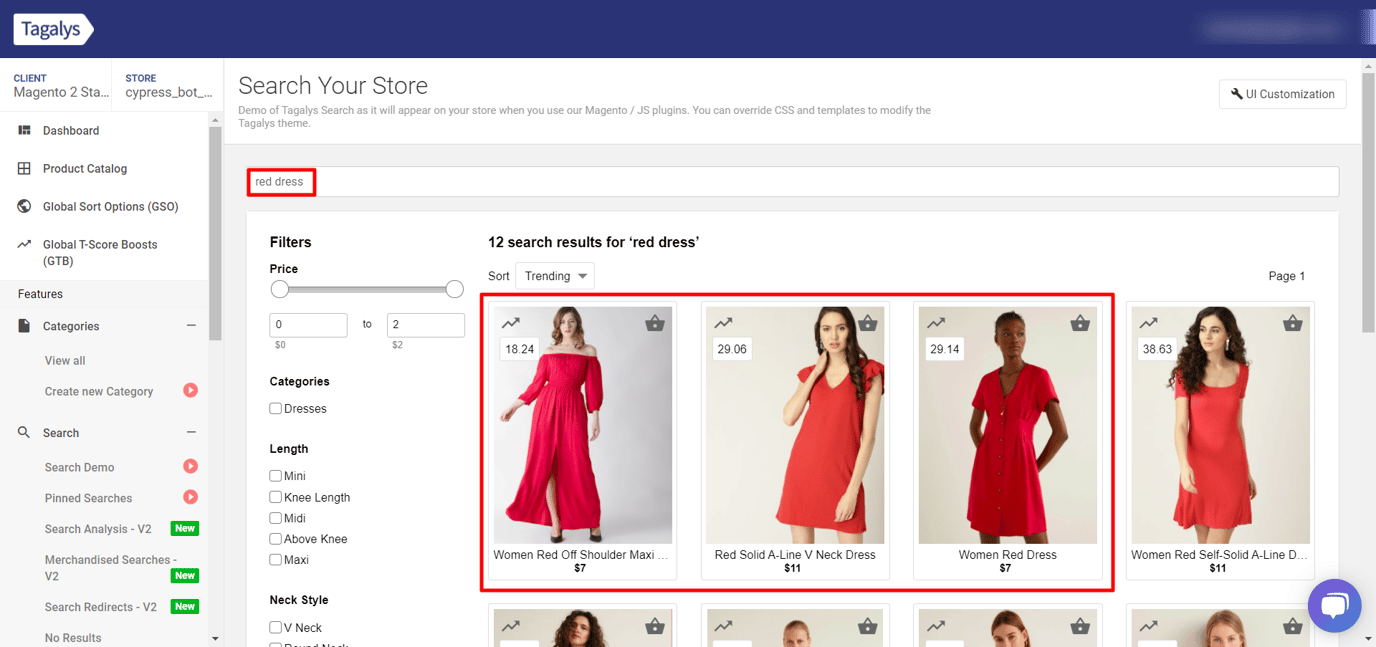
Task: Click trending icon on Off Shoulder Maxi card
Action: click(511, 323)
